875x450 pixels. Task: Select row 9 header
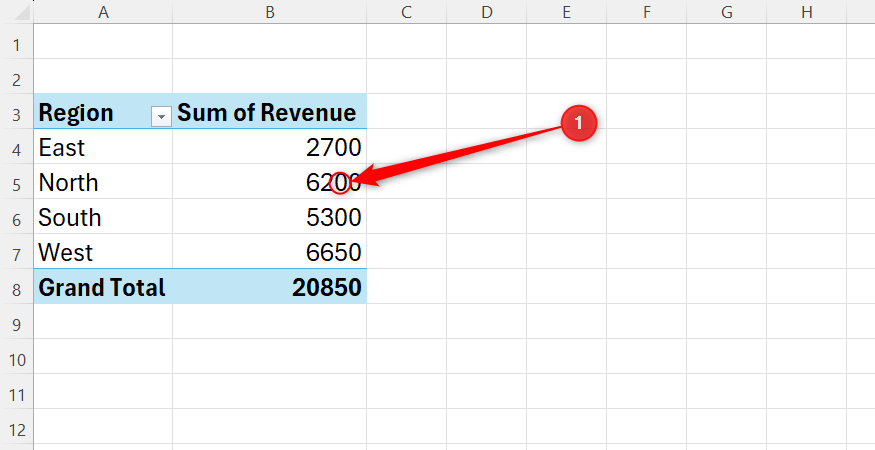pos(17,322)
